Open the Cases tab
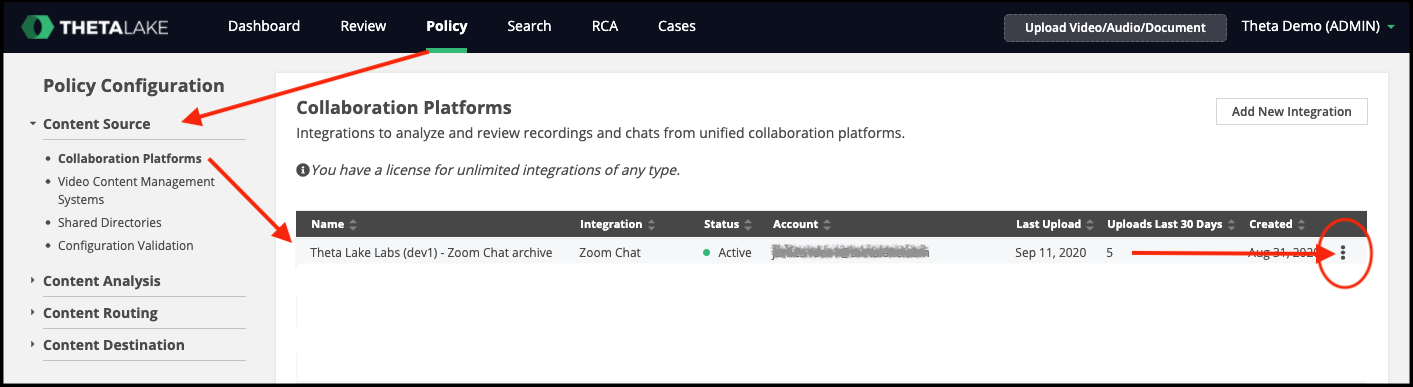Image resolution: width=1413 pixels, height=387 pixels. pos(677,26)
